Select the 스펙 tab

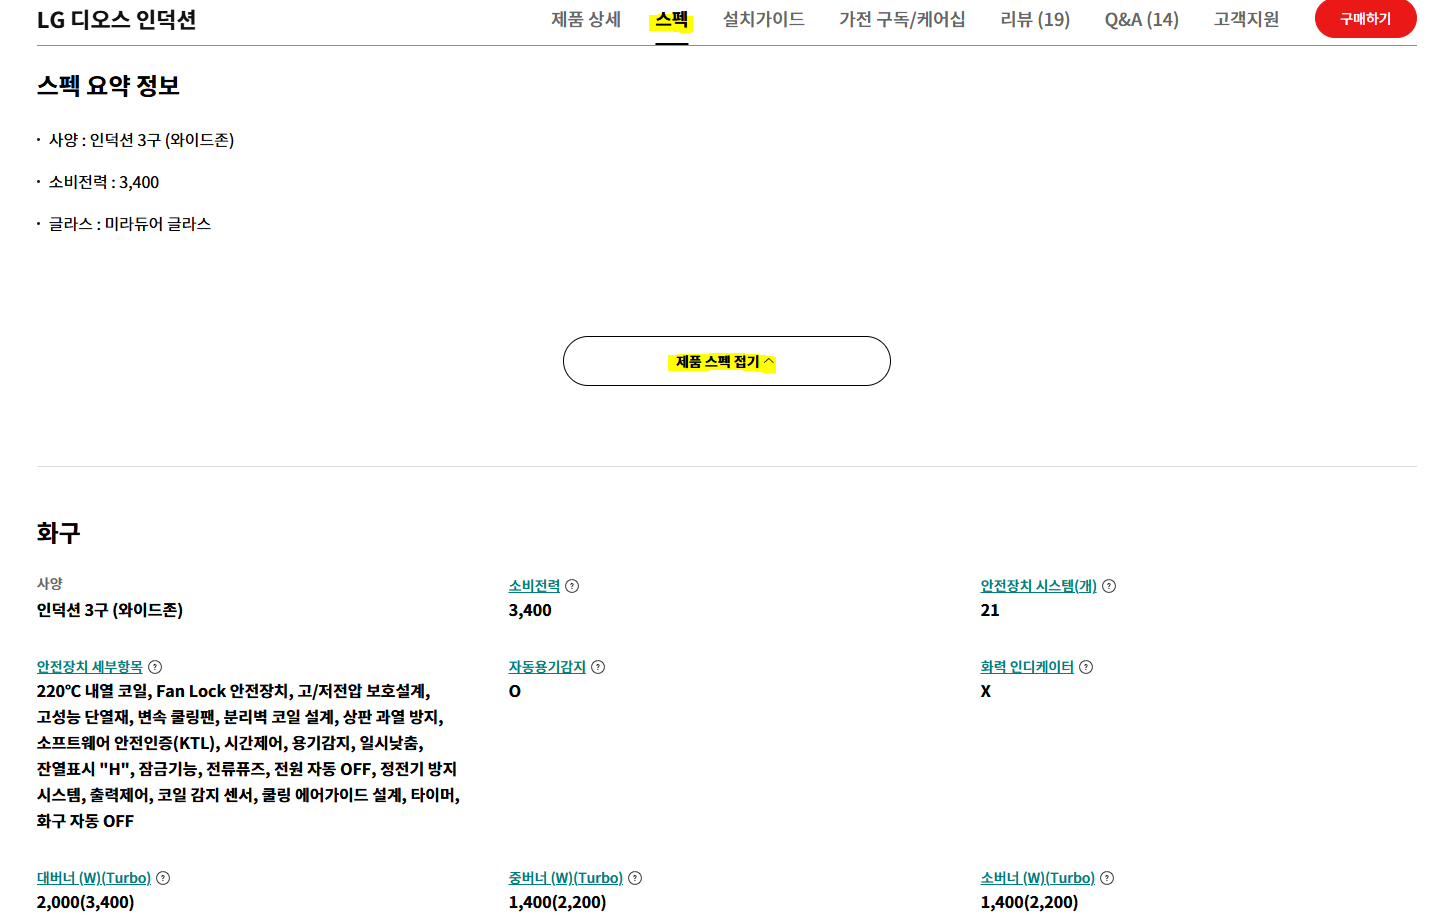coord(672,19)
